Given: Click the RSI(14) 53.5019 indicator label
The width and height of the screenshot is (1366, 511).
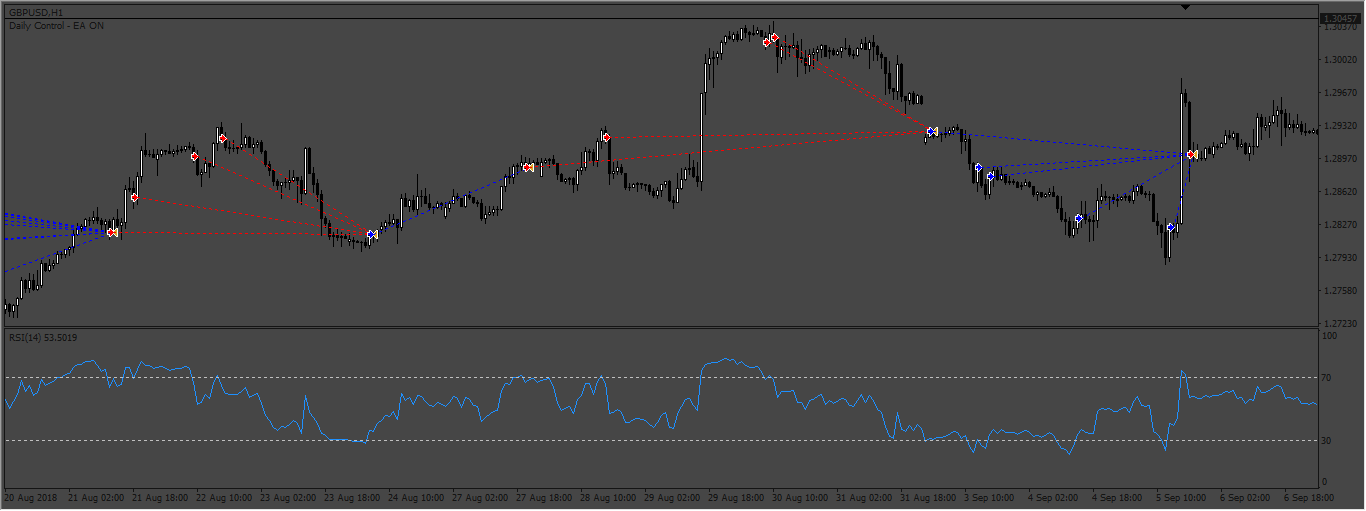Looking at the screenshot, I should 43,338.
